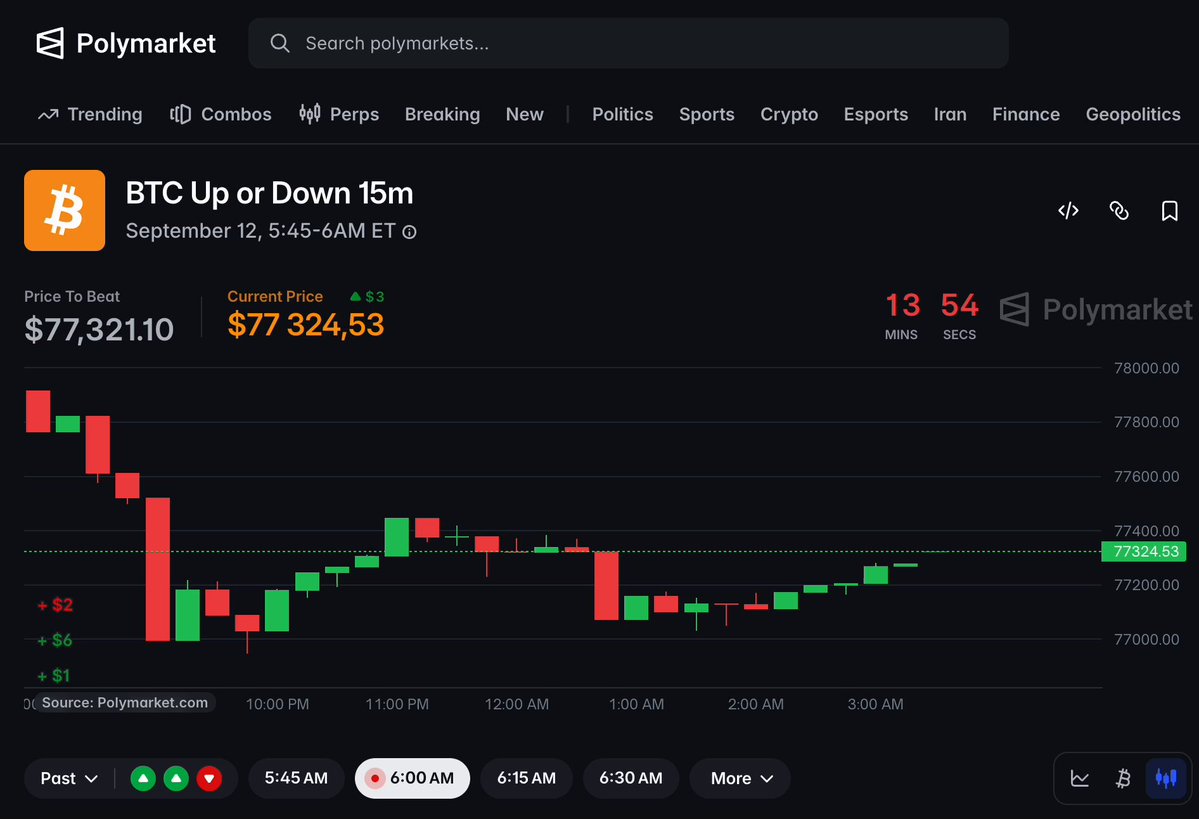Go to the Trending tab
Viewport: 1199px width, 819px height.
(90, 115)
